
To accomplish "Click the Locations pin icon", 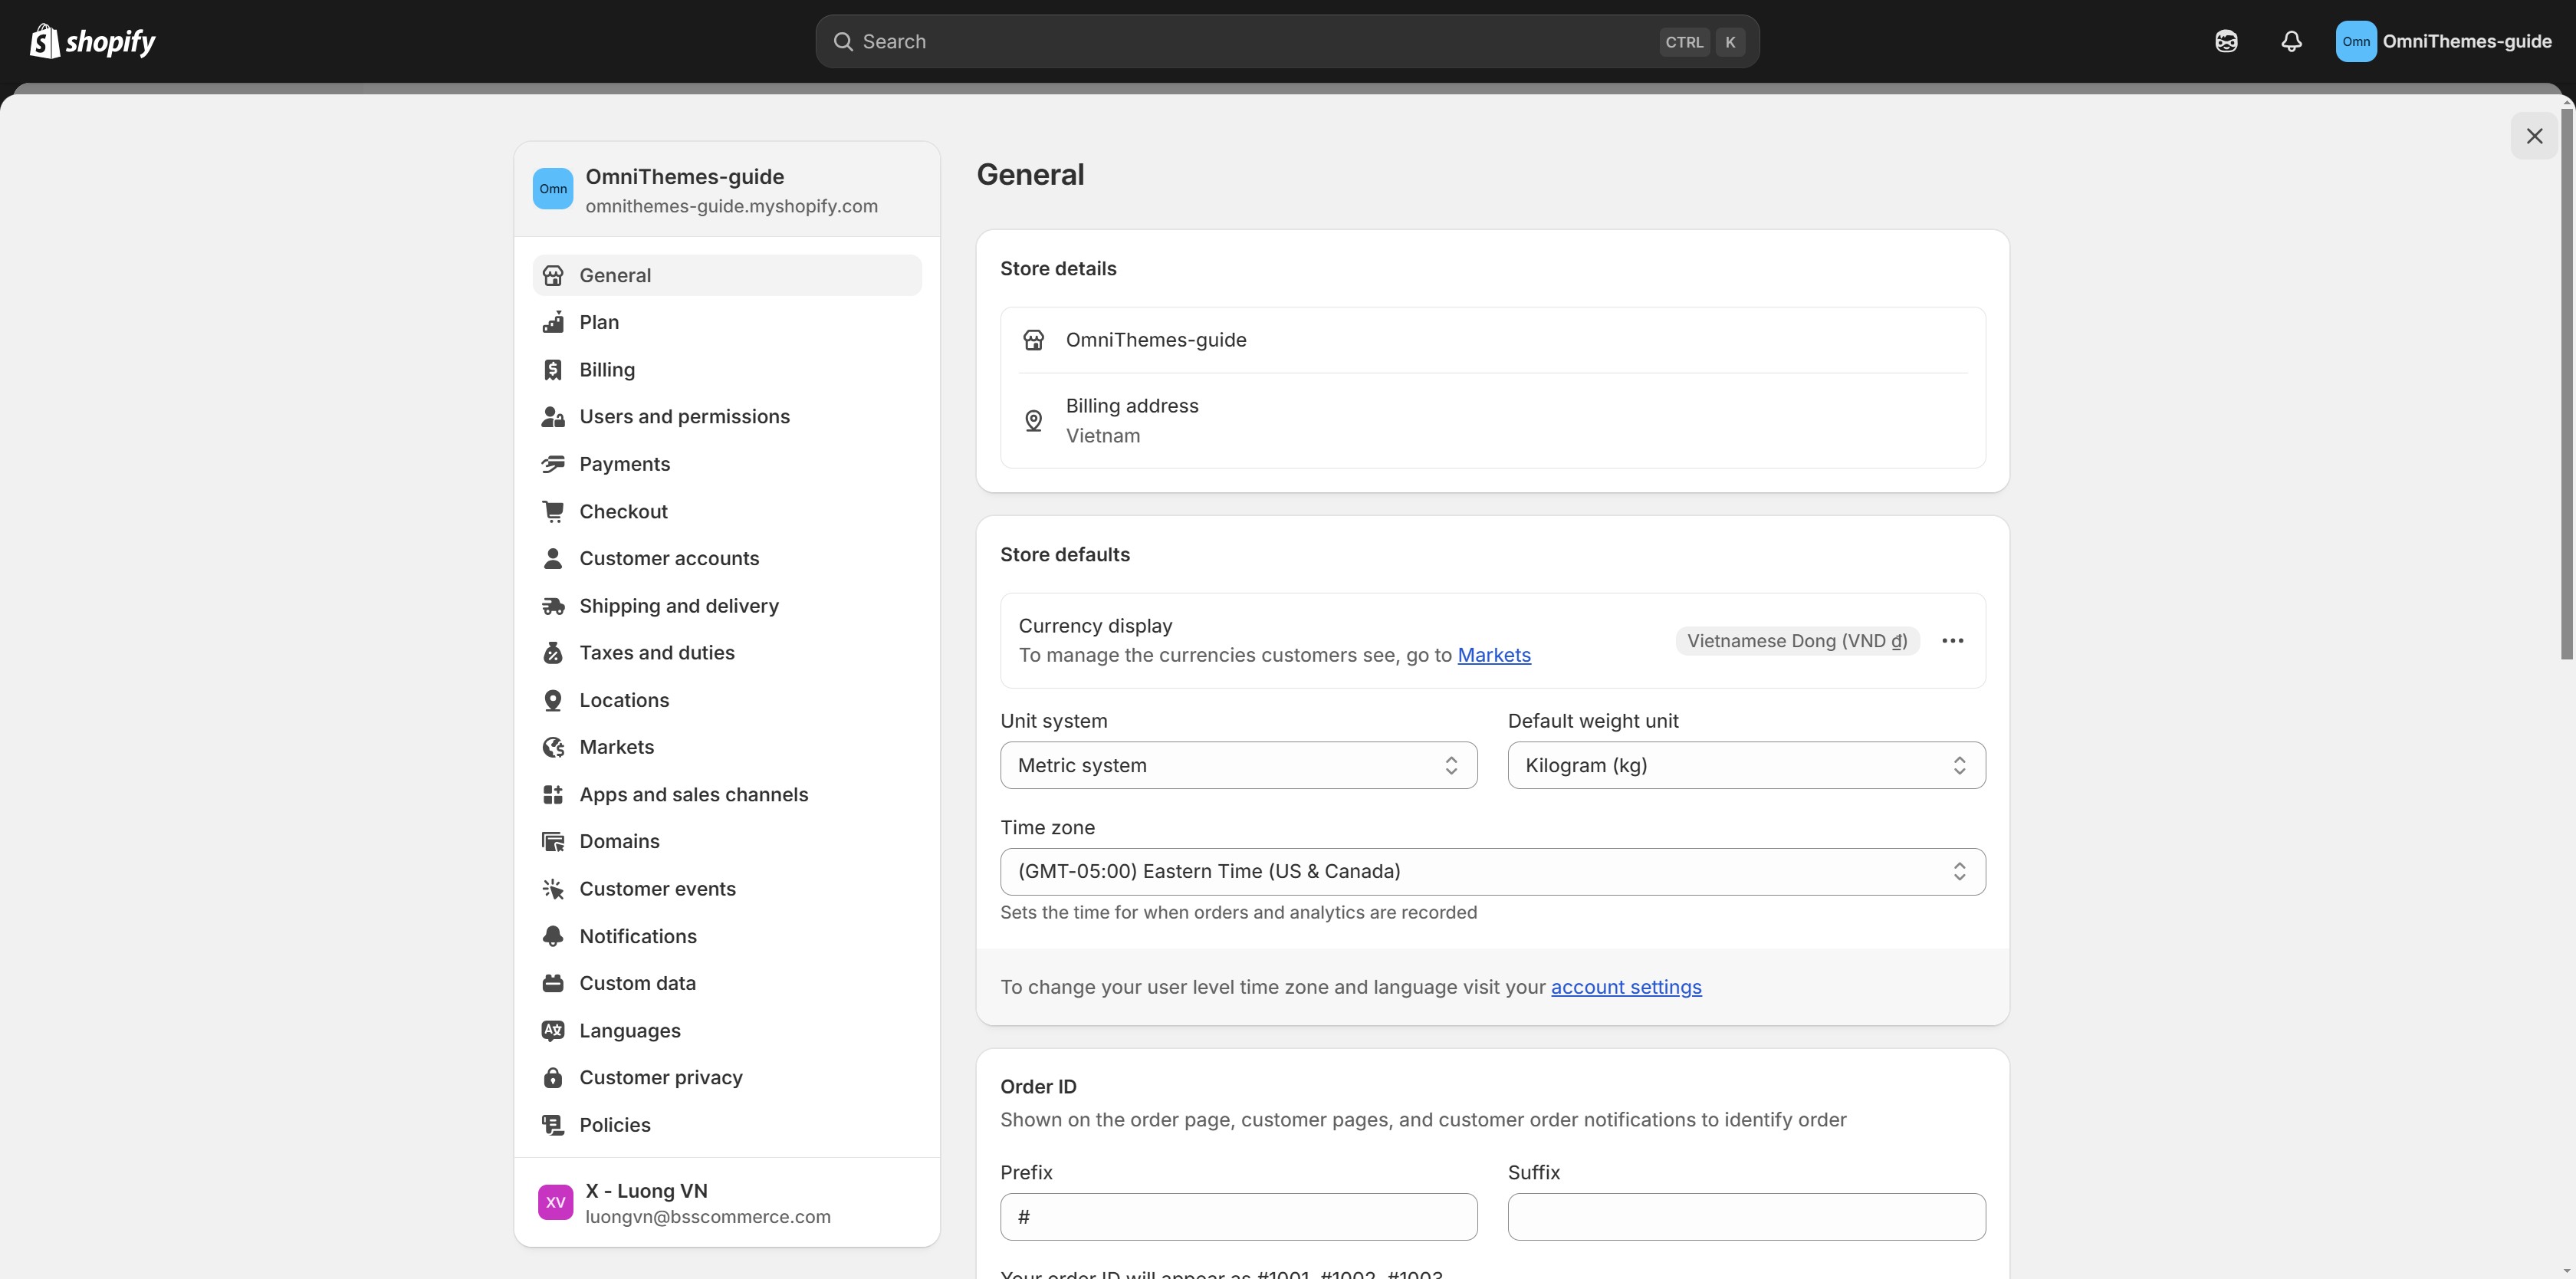I will (x=553, y=700).
